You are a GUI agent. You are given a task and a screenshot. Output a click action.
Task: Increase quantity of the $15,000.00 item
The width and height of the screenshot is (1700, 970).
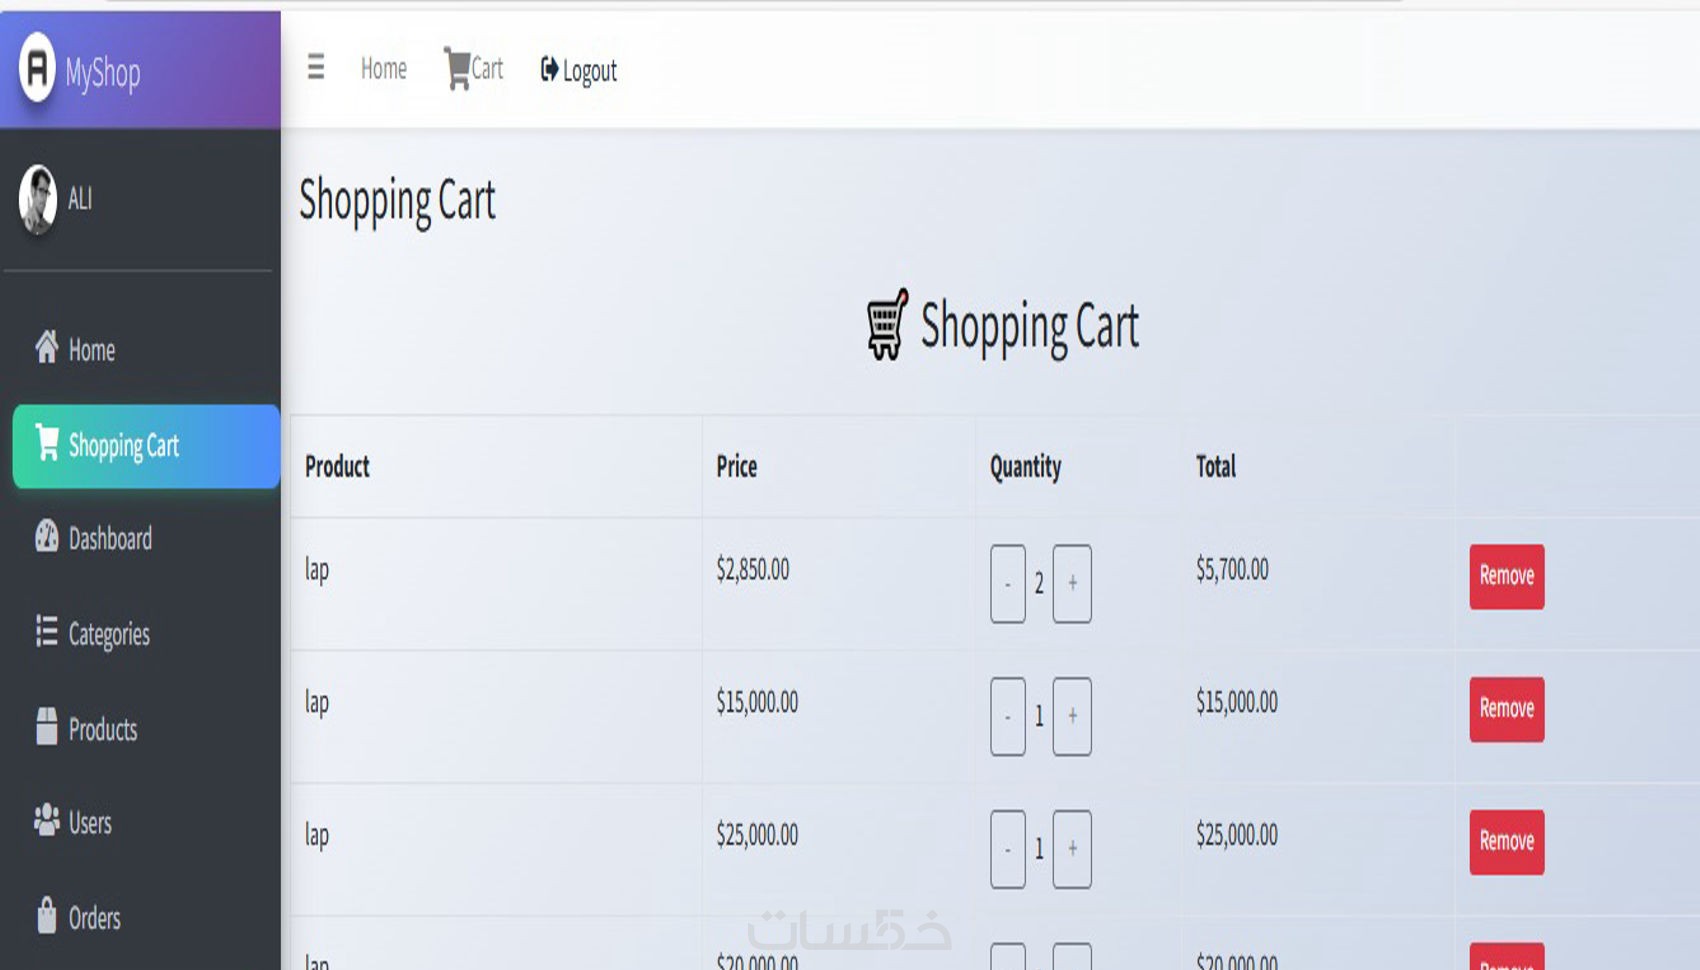coord(1072,716)
